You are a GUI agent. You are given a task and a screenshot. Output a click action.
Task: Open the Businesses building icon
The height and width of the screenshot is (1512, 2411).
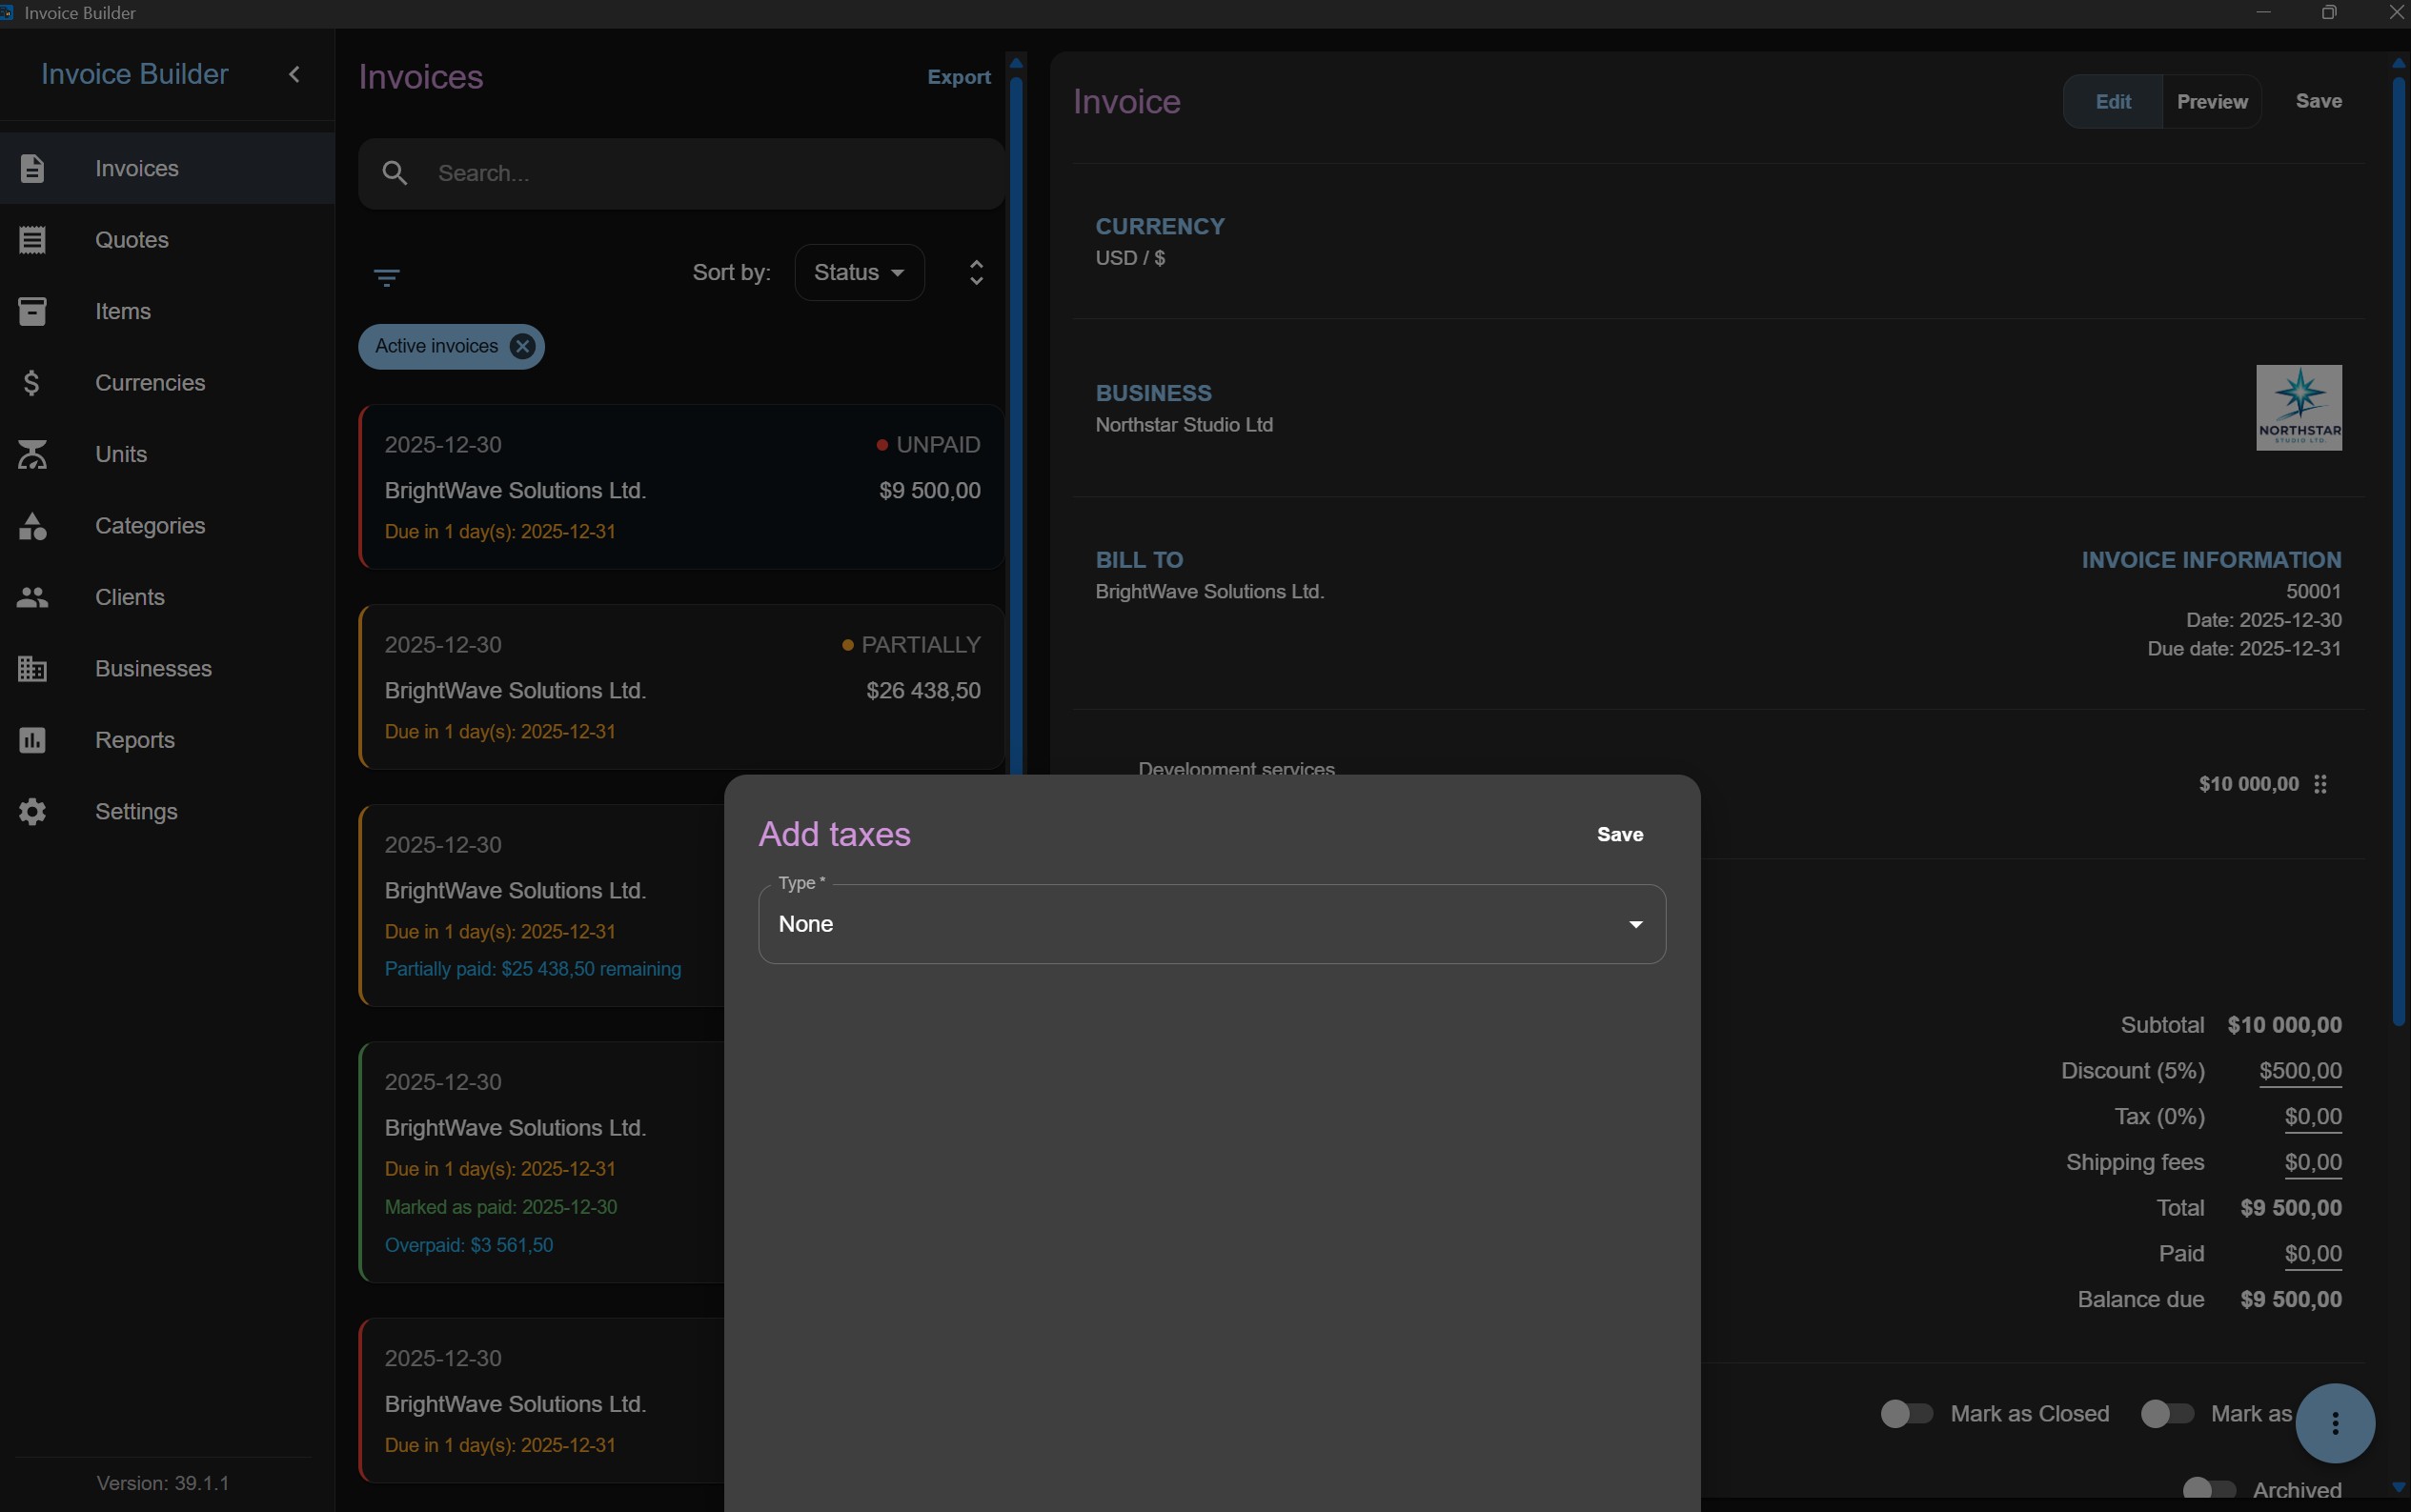pyautogui.click(x=32, y=669)
